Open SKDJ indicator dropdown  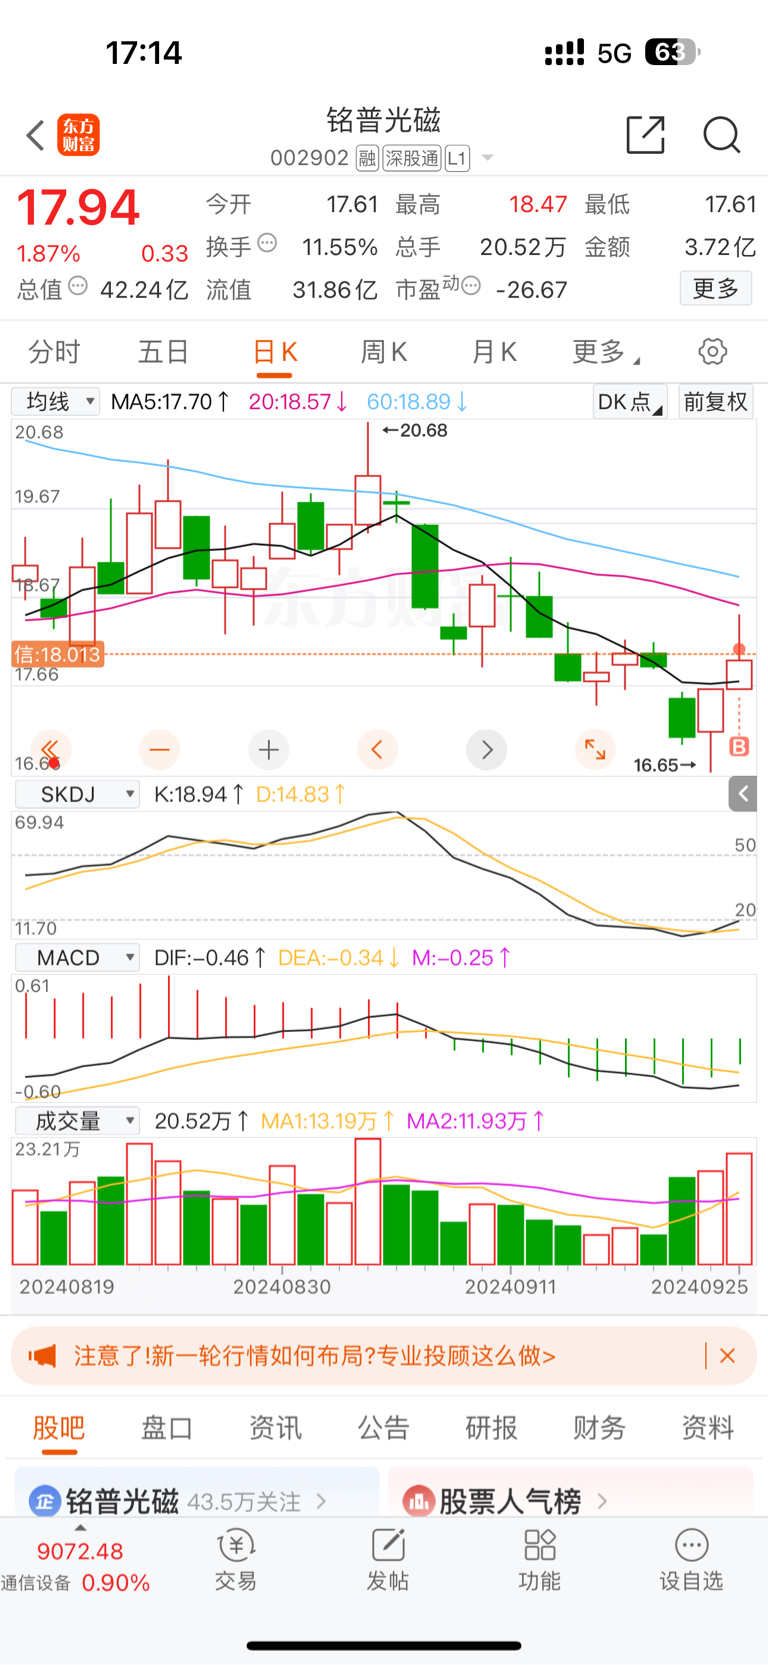pos(77,794)
